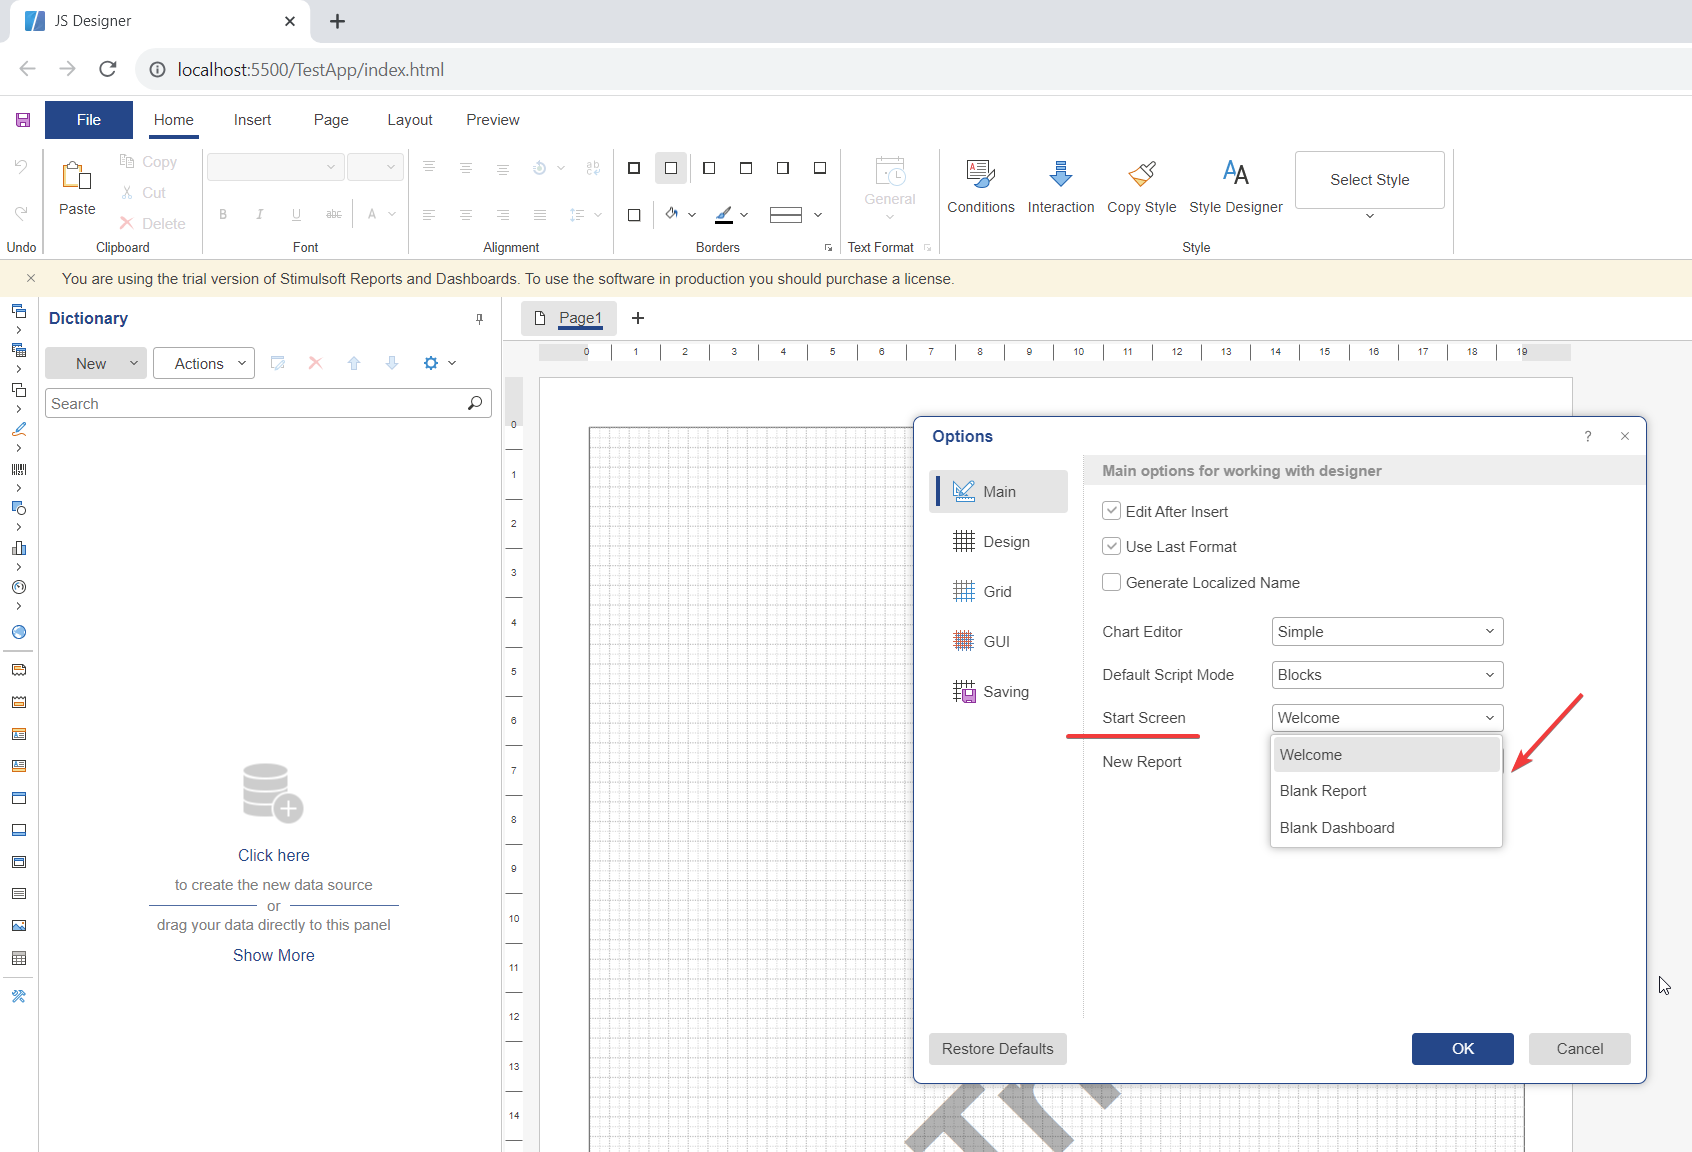
Task: Open the Options dialog help question mark
Action: (x=1588, y=436)
